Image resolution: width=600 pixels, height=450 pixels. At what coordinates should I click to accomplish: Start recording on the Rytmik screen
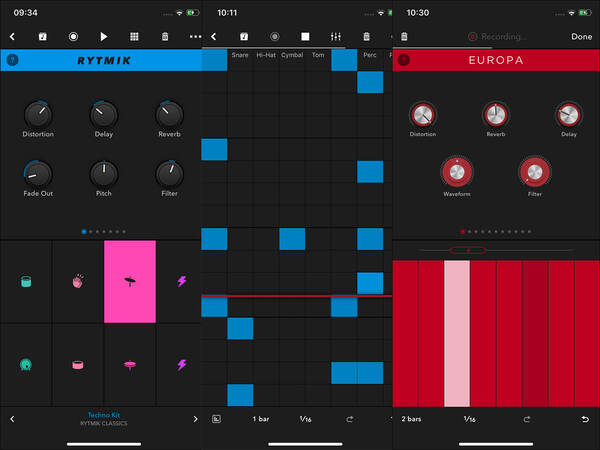[x=73, y=36]
